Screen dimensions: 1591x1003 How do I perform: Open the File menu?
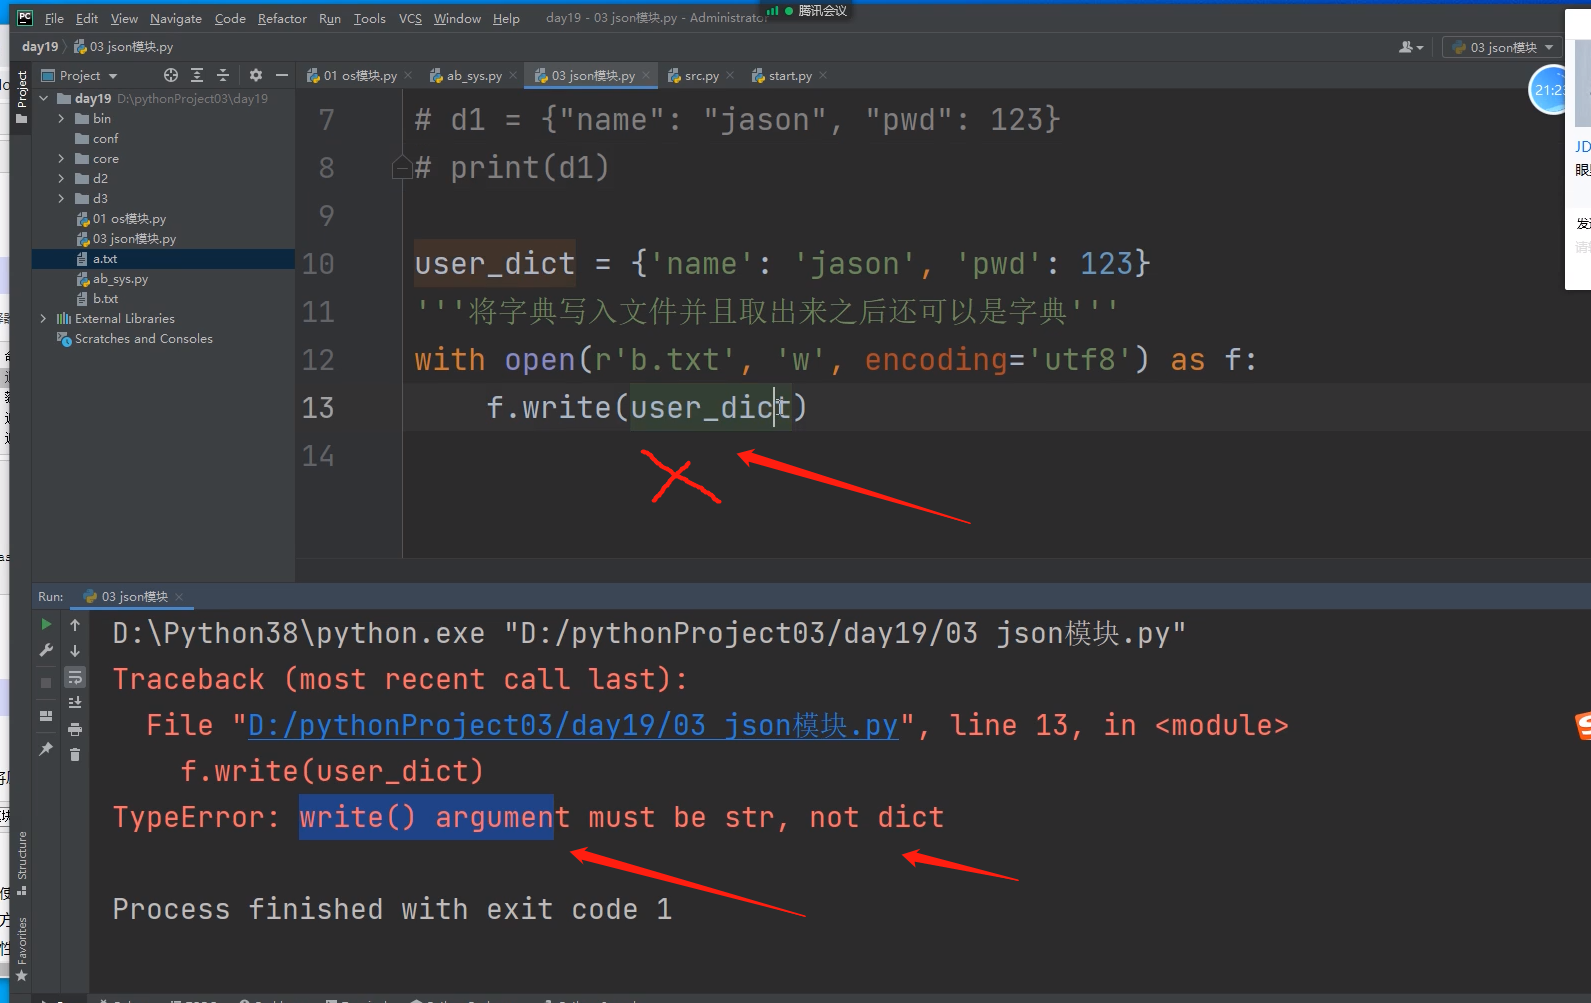pyautogui.click(x=54, y=18)
